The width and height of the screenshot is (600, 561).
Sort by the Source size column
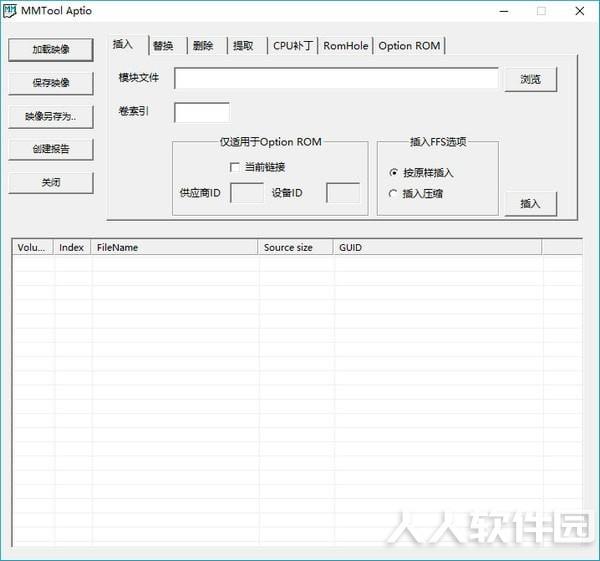point(295,247)
